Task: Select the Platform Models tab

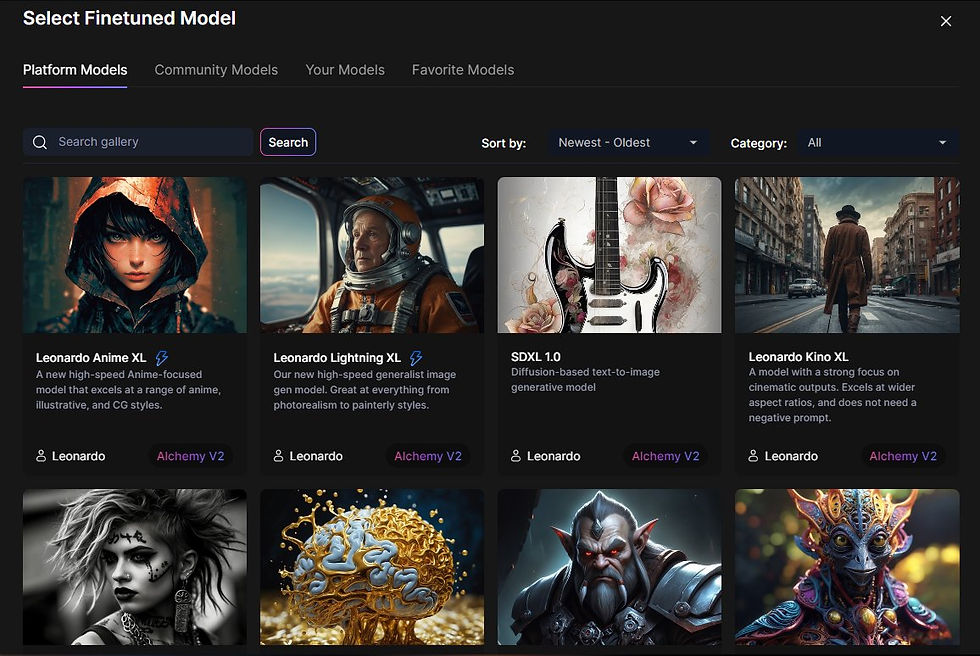Action: tap(75, 70)
